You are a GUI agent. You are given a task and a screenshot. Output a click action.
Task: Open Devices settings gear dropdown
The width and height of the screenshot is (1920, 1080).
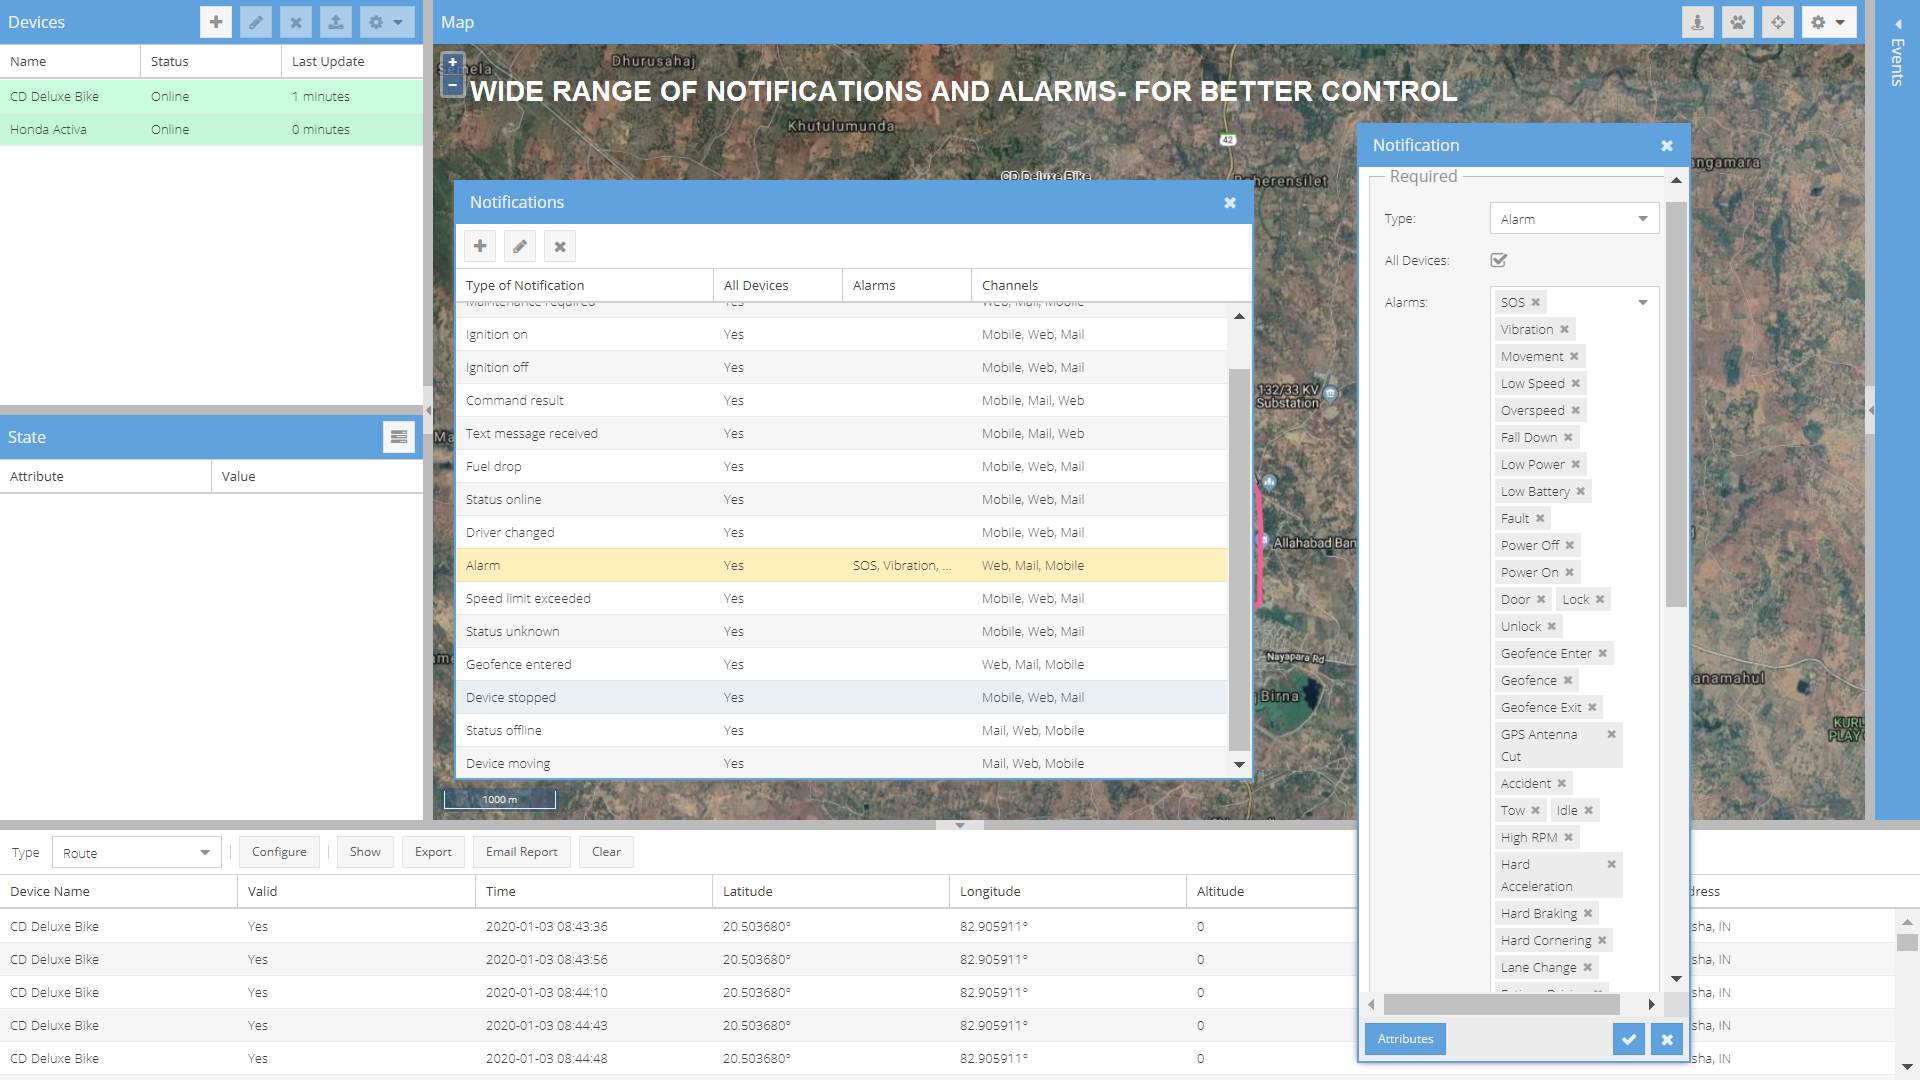pos(387,22)
